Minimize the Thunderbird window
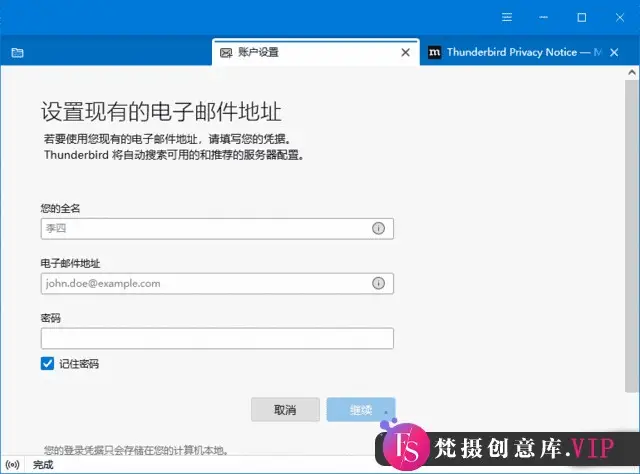The width and height of the screenshot is (640, 474). 544,17
